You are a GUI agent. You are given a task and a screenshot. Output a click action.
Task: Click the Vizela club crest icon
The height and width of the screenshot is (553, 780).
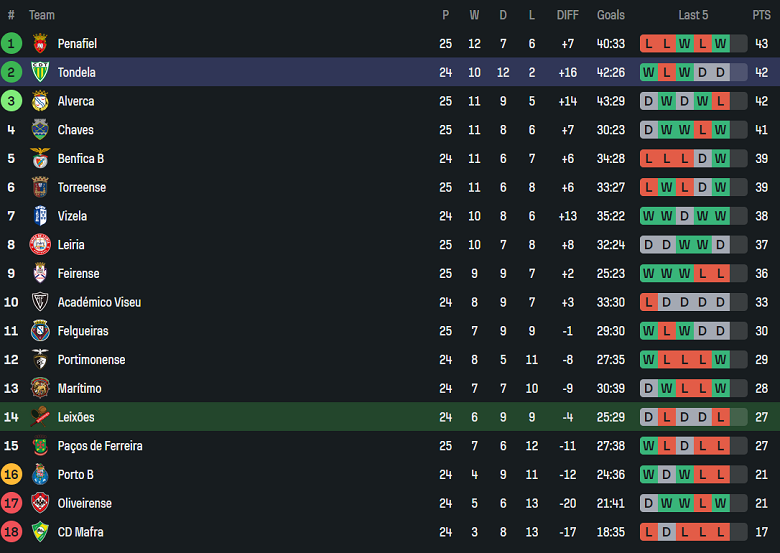40,216
